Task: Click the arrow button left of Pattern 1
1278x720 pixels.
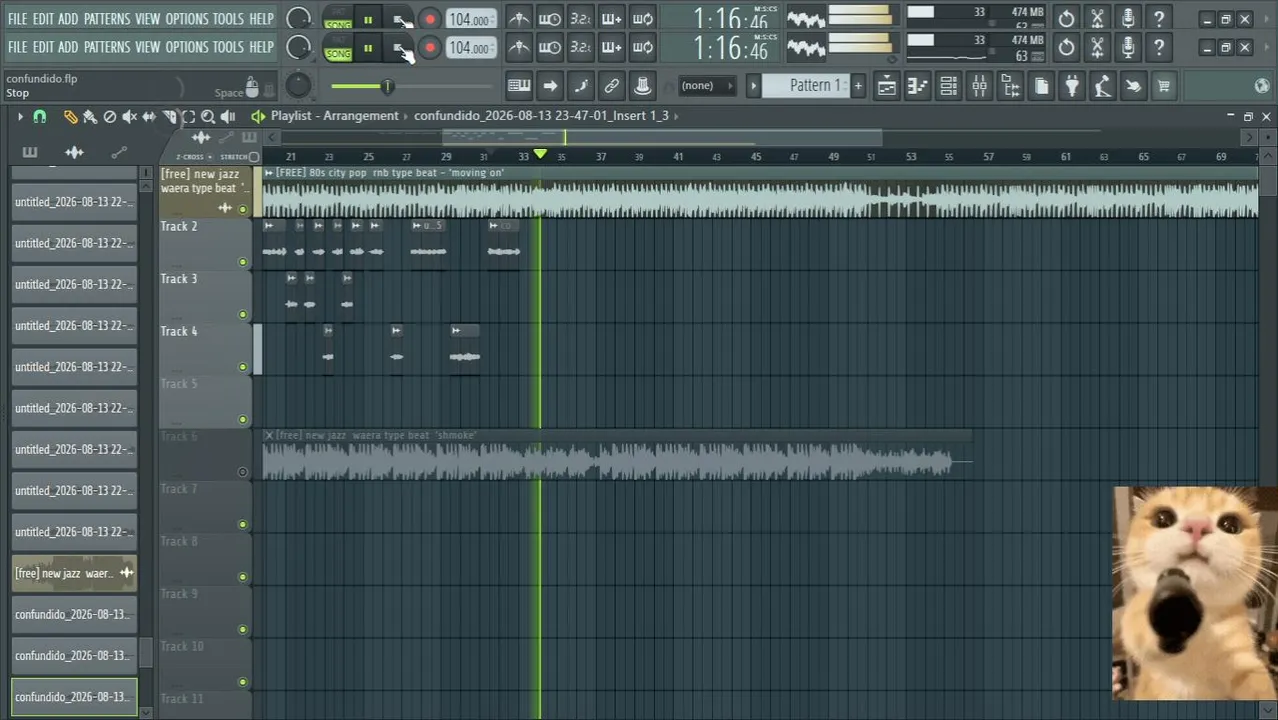Action: [754, 86]
